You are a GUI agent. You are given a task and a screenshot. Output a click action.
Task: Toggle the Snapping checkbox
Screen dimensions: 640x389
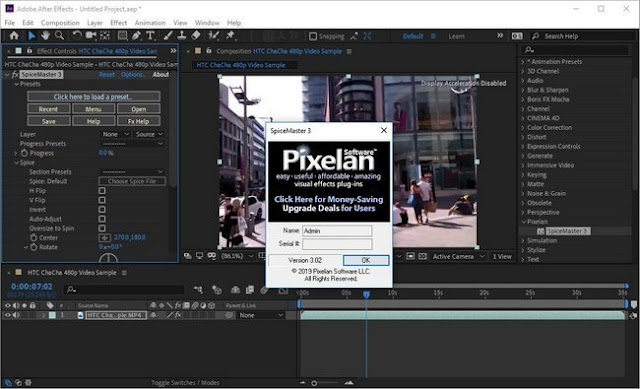pyautogui.click(x=313, y=36)
